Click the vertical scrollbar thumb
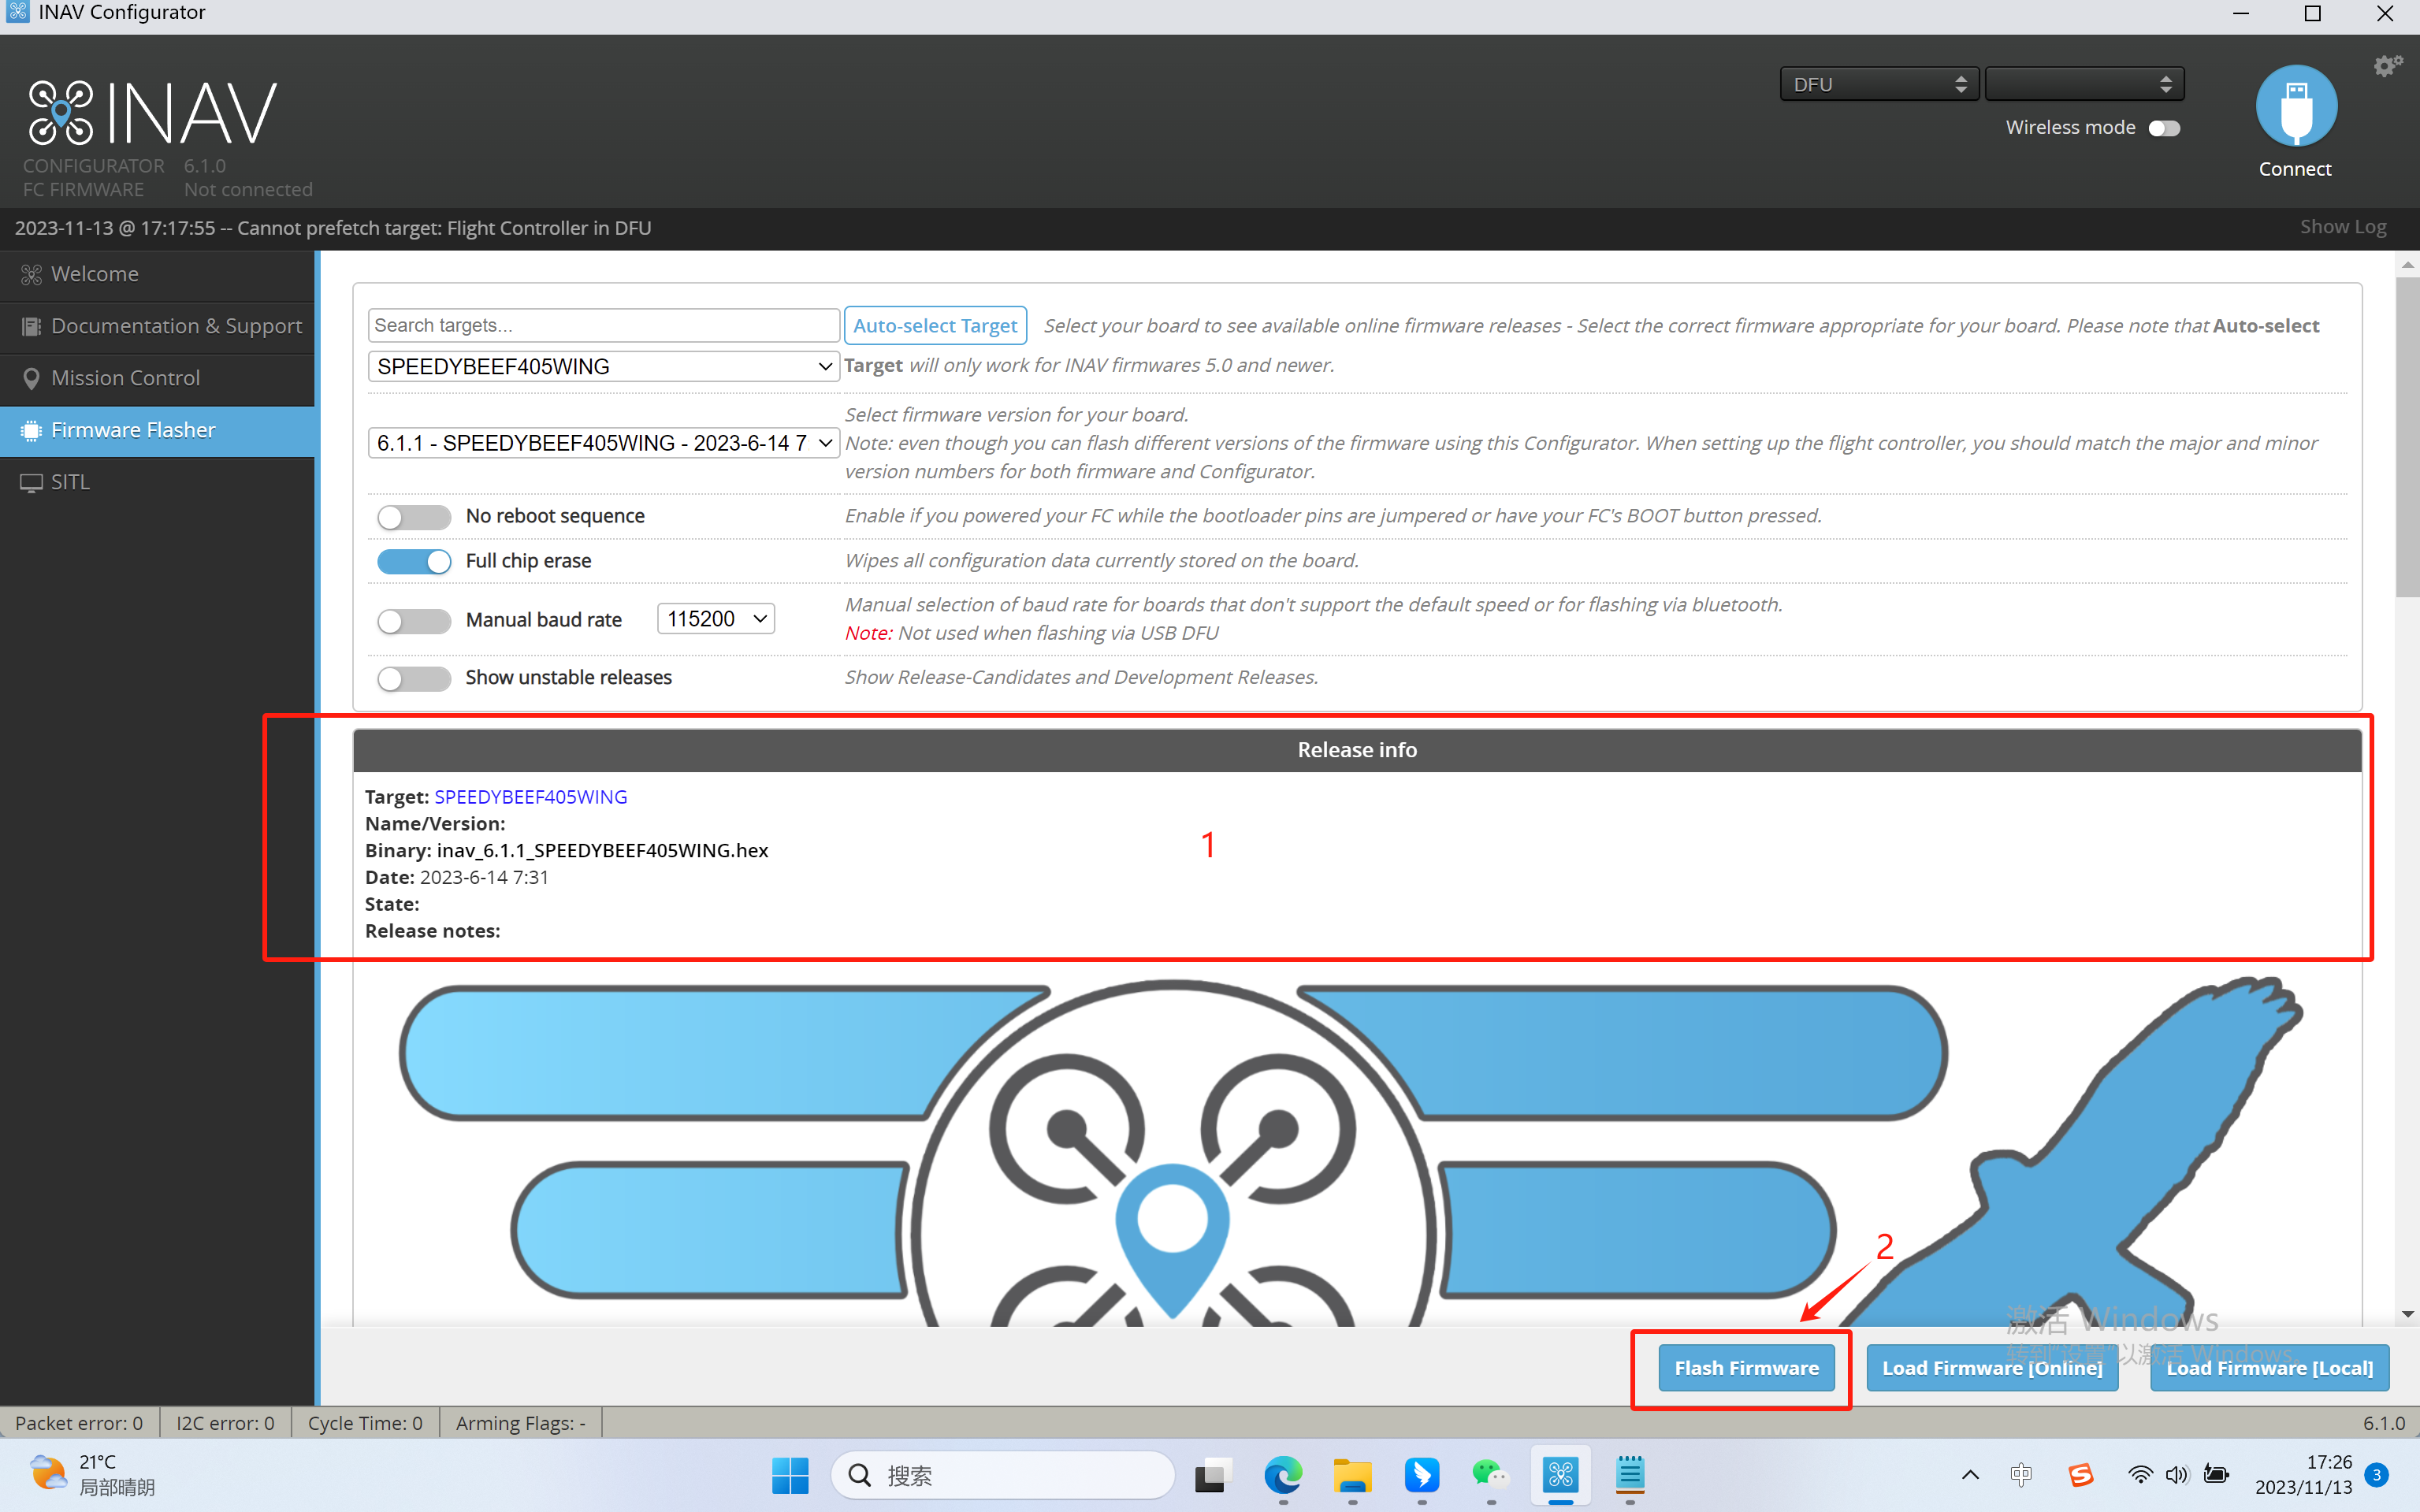2420x1512 pixels. 2407,438
